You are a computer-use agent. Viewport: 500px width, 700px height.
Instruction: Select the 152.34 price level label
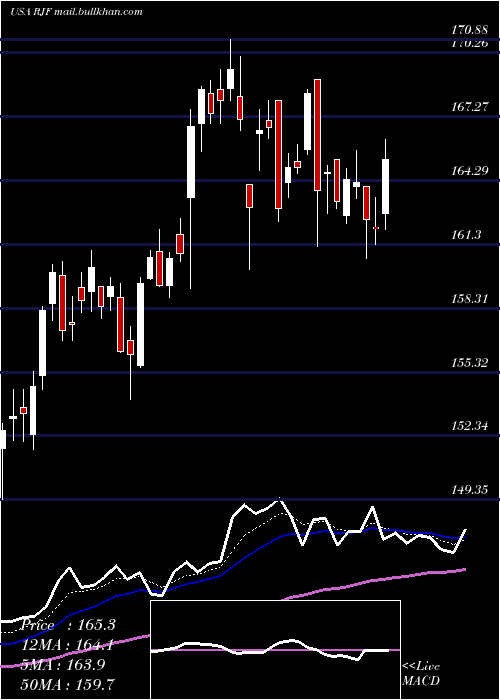[469, 425]
